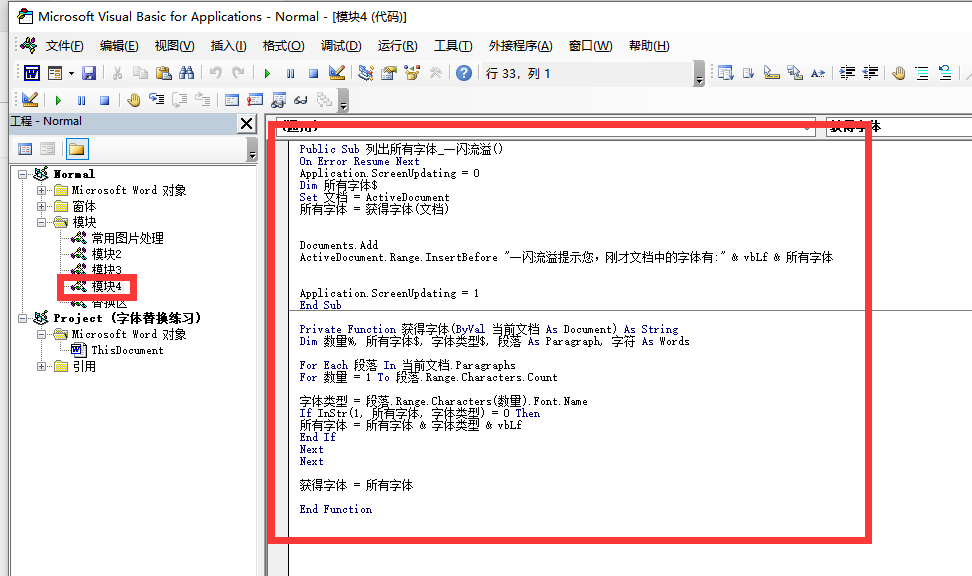Collapse the 模块 folder
The image size is (972, 576).
(42, 222)
